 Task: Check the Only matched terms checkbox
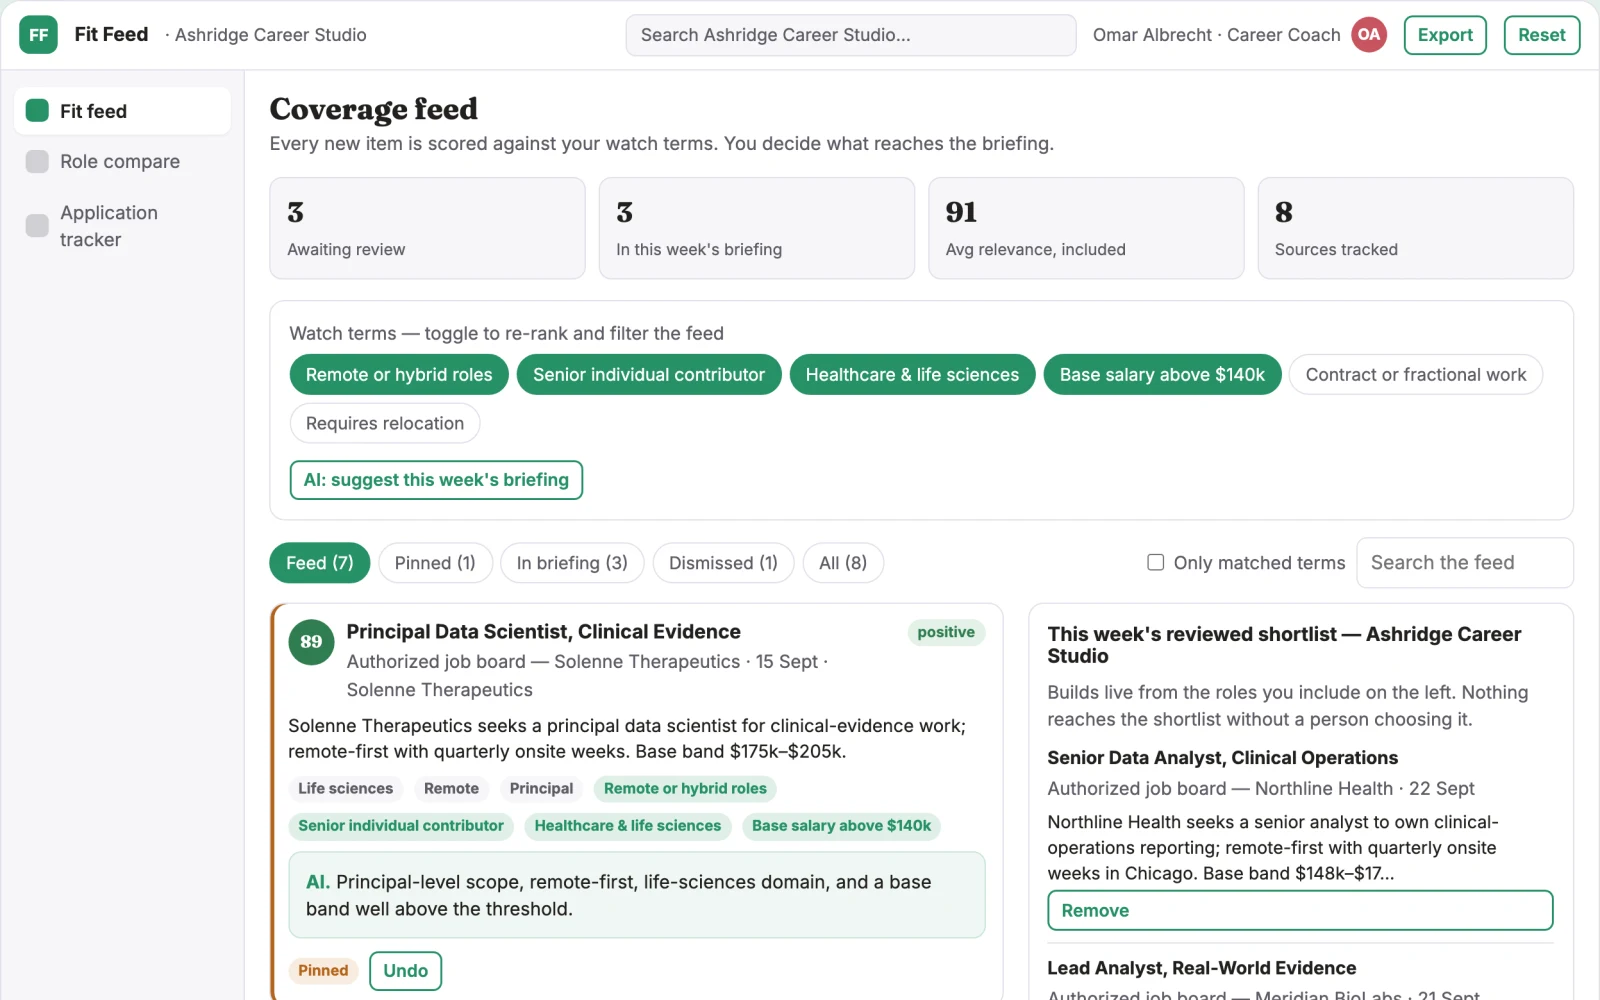1155,562
